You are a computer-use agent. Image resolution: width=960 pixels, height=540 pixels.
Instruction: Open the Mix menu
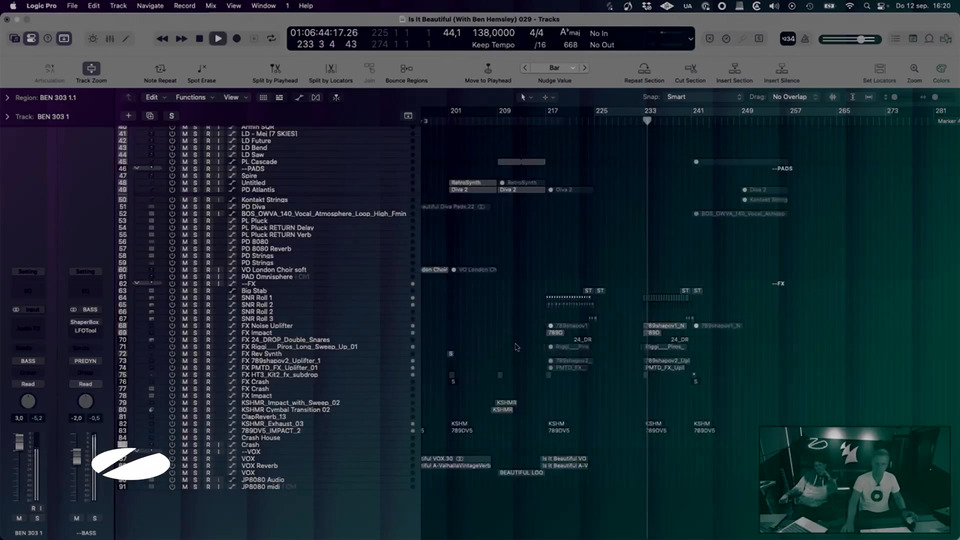pyautogui.click(x=211, y=6)
